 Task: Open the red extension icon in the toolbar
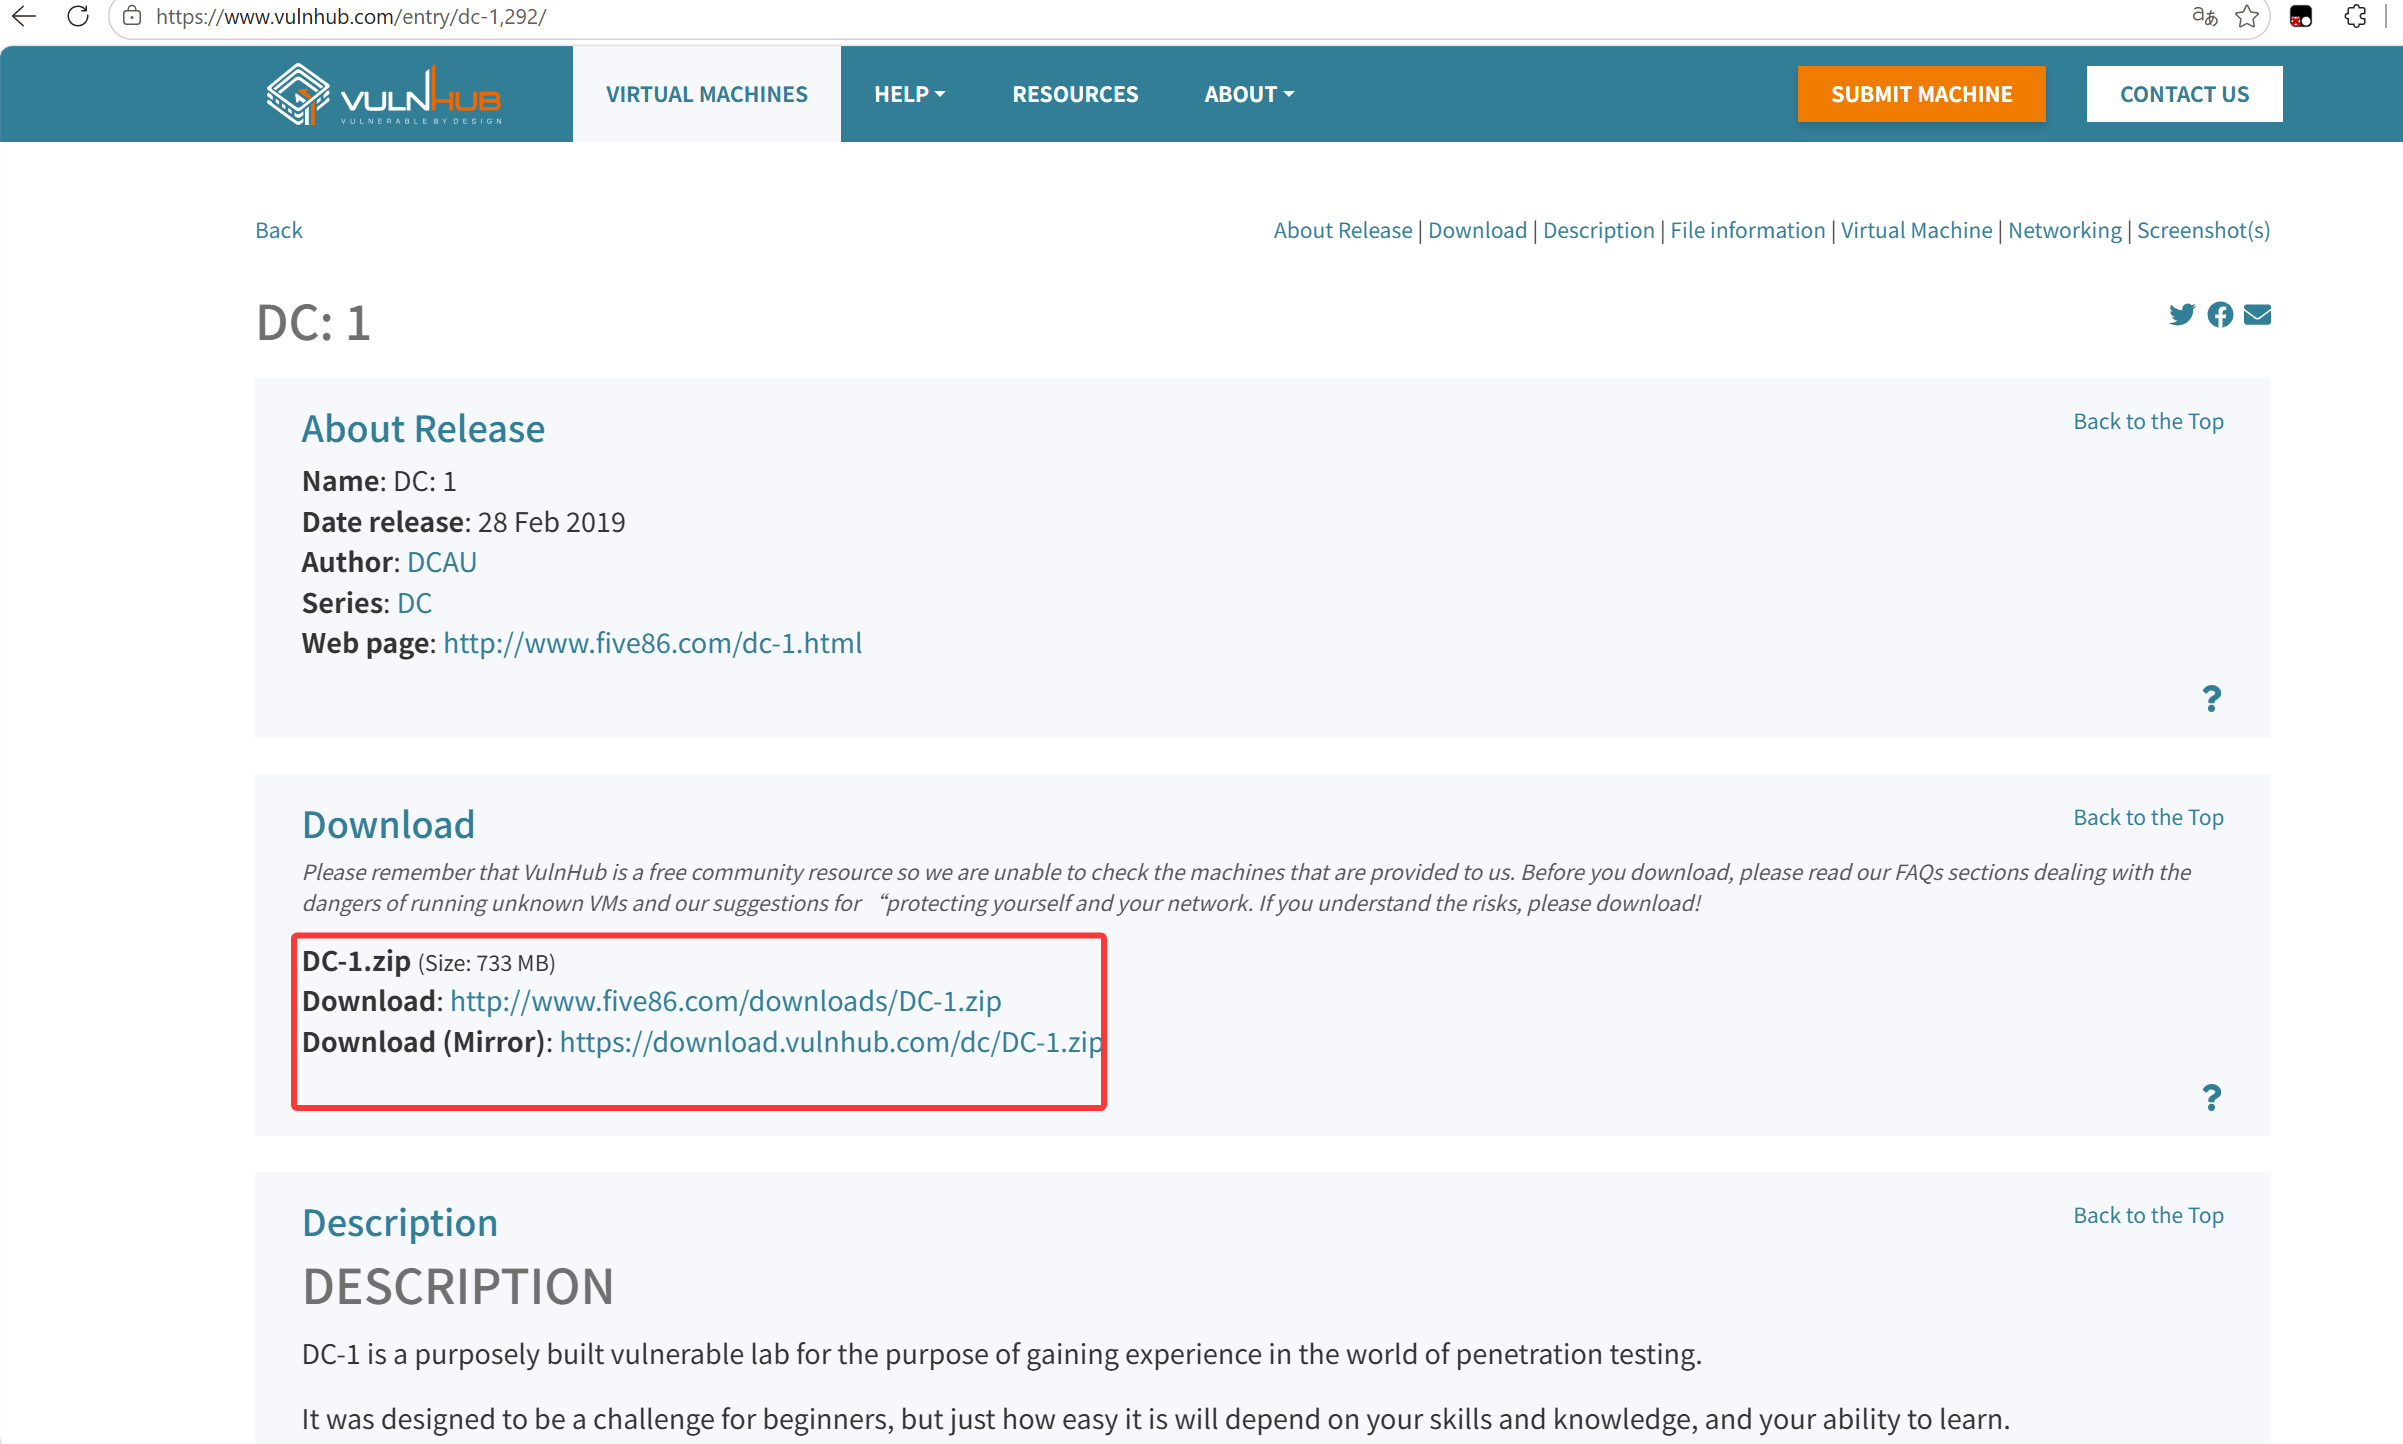coord(2300,16)
